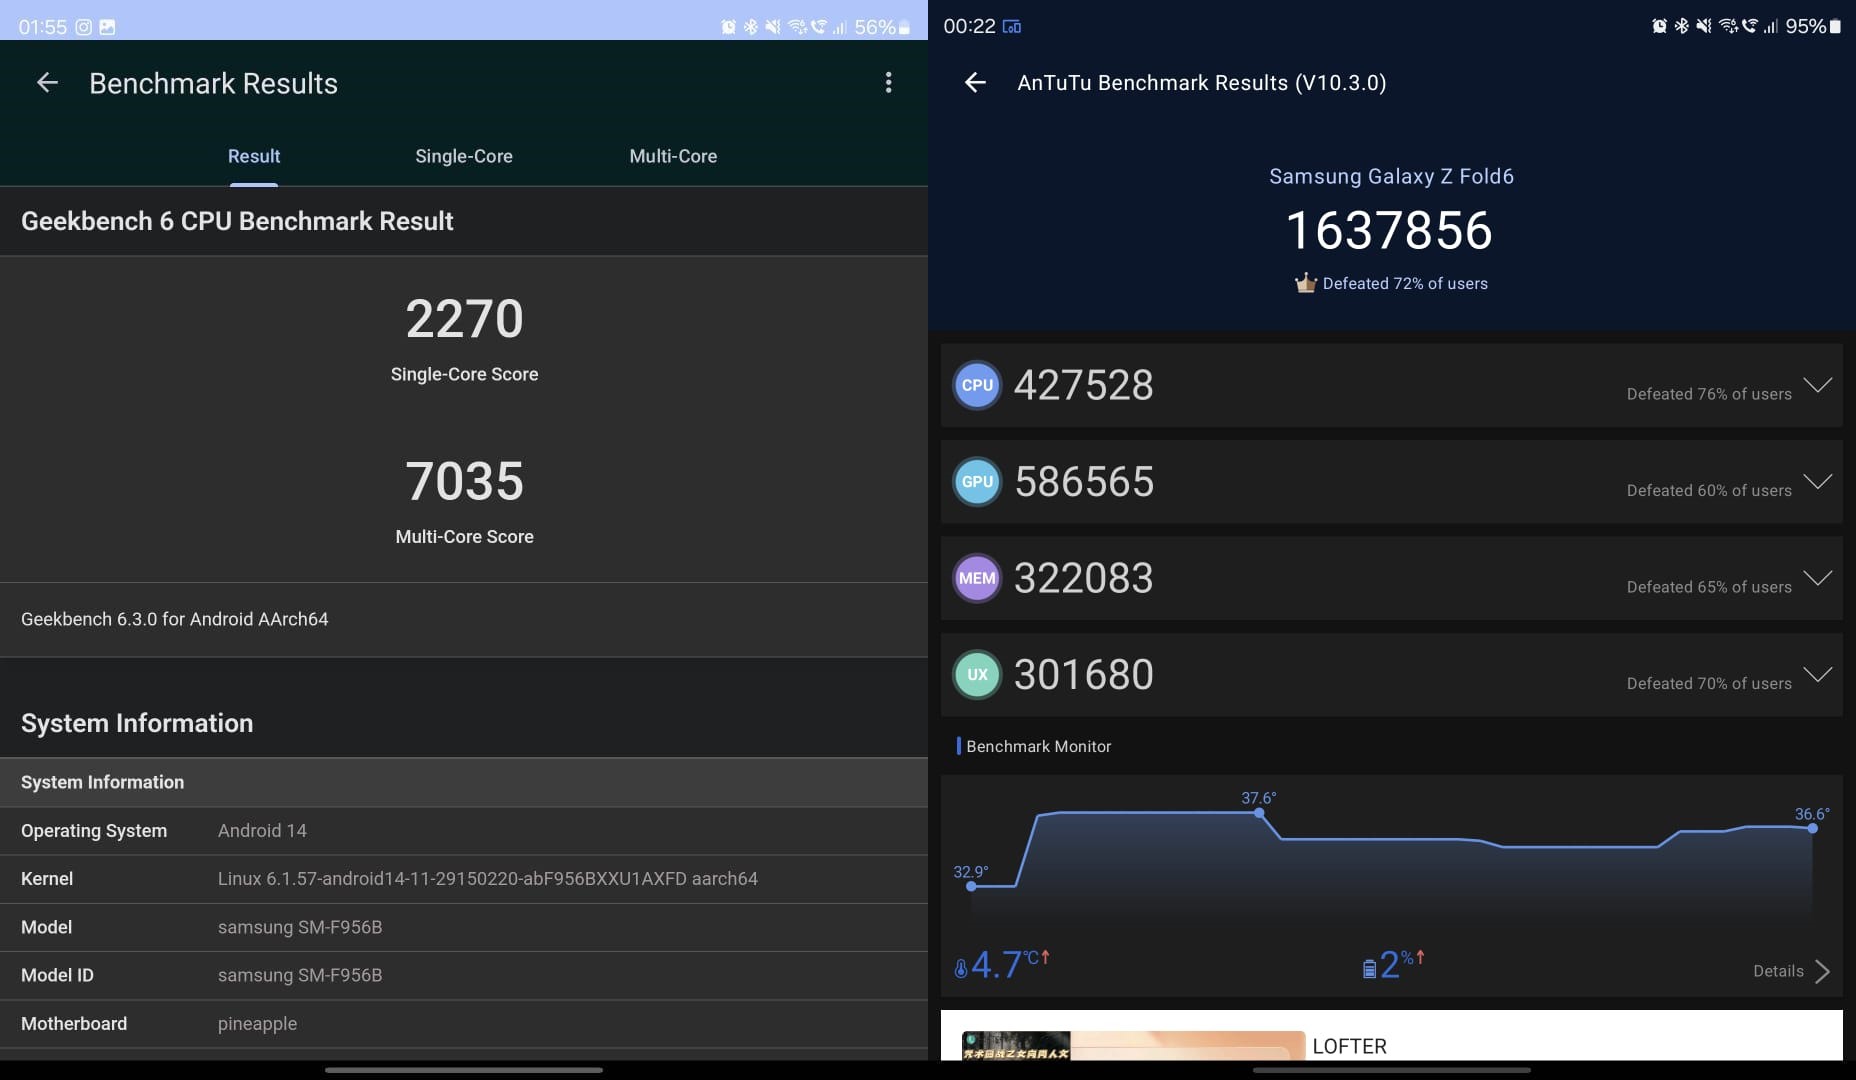
Task: Tap the left window navigation gesture bar
Action: tap(464, 1070)
